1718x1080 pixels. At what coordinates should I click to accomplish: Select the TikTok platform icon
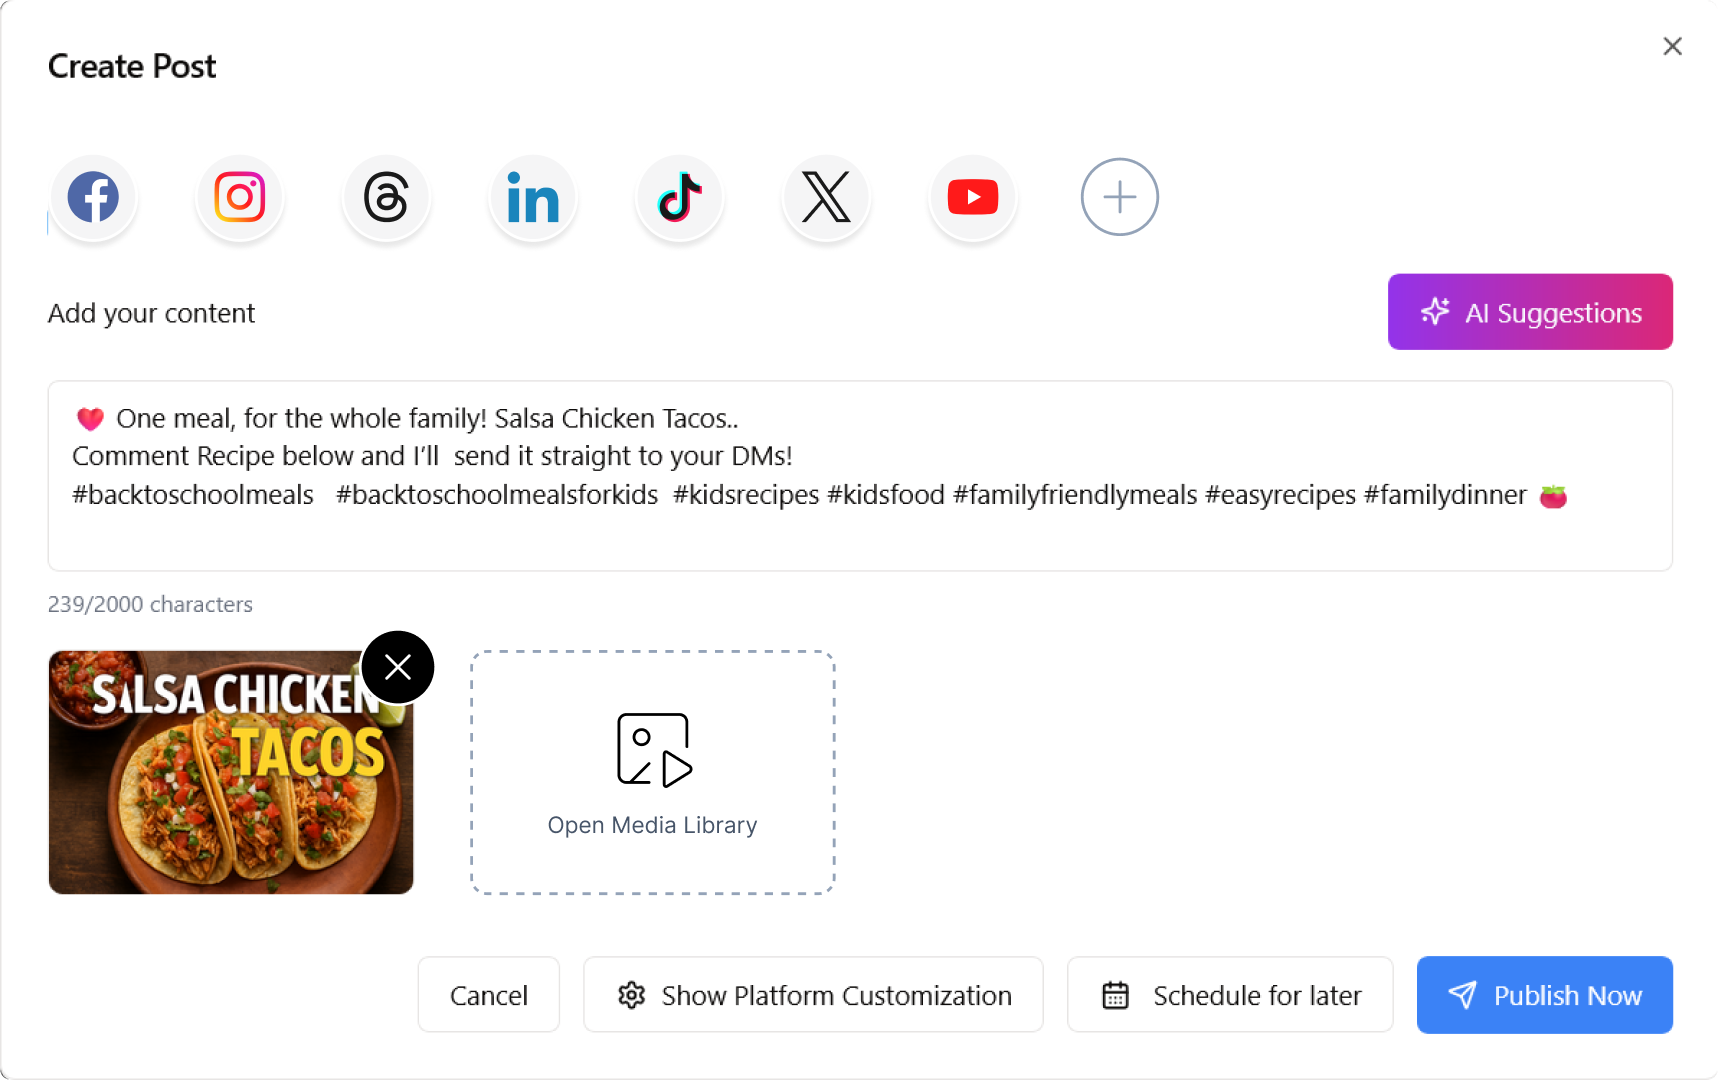tap(679, 197)
